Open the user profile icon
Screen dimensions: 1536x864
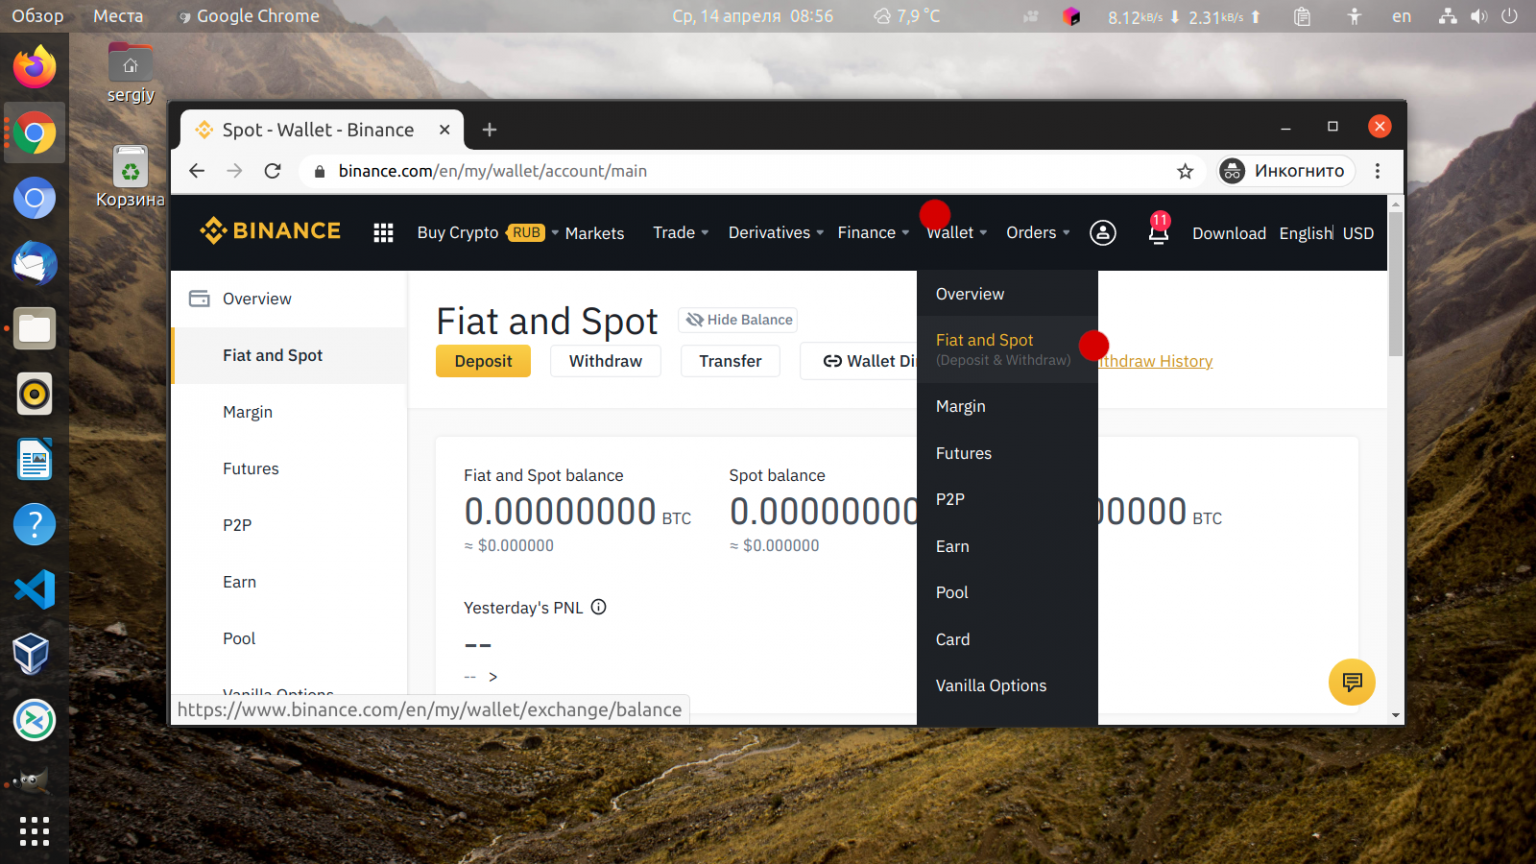click(x=1103, y=233)
